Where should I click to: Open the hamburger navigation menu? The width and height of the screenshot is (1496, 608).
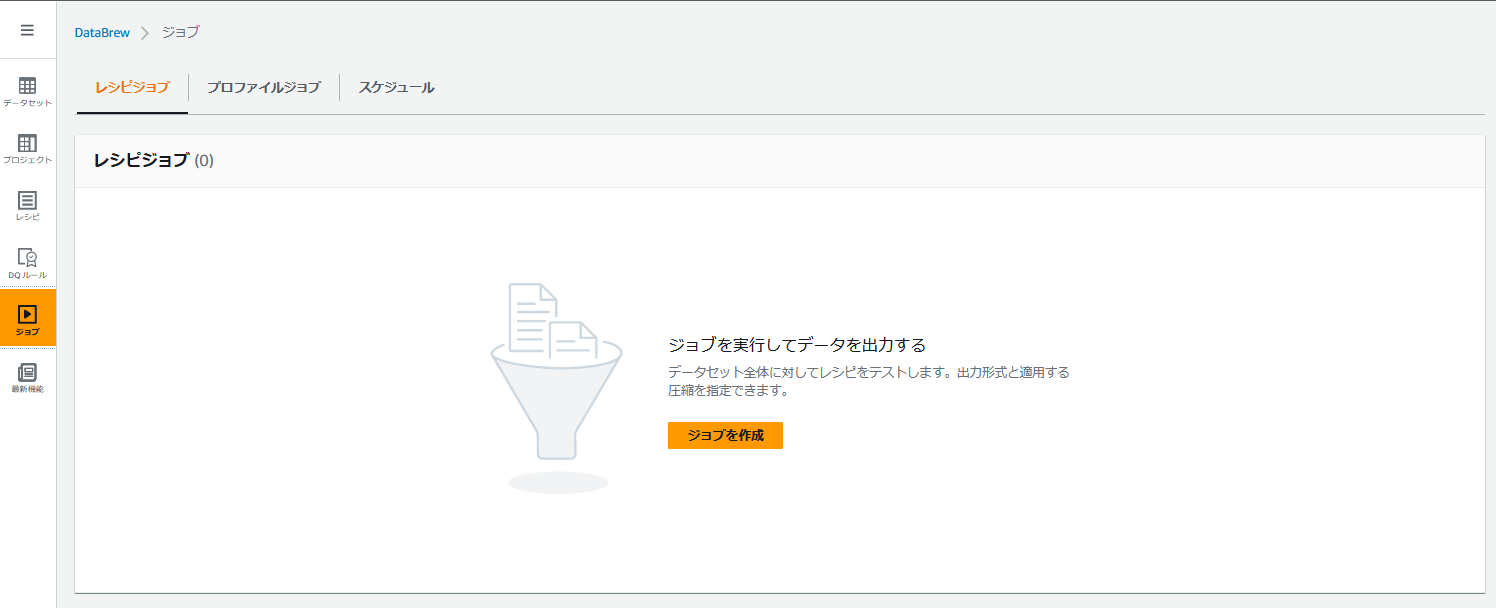click(27, 29)
